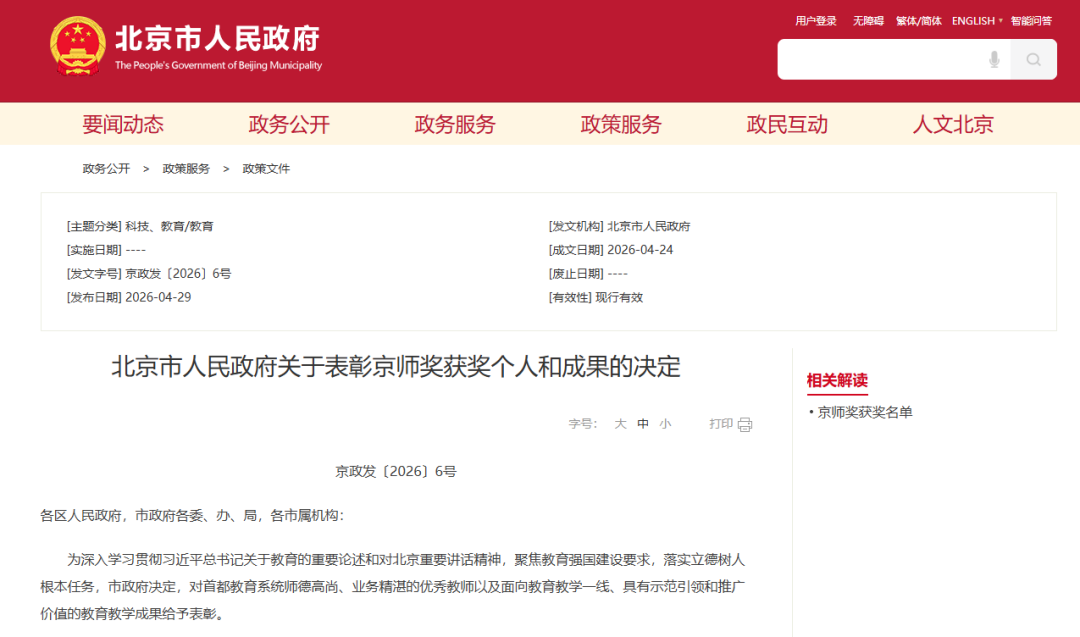The width and height of the screenshot is (1080, 637).
Task: Open the 政策服务 menu
Action: (x=621, y=125)
